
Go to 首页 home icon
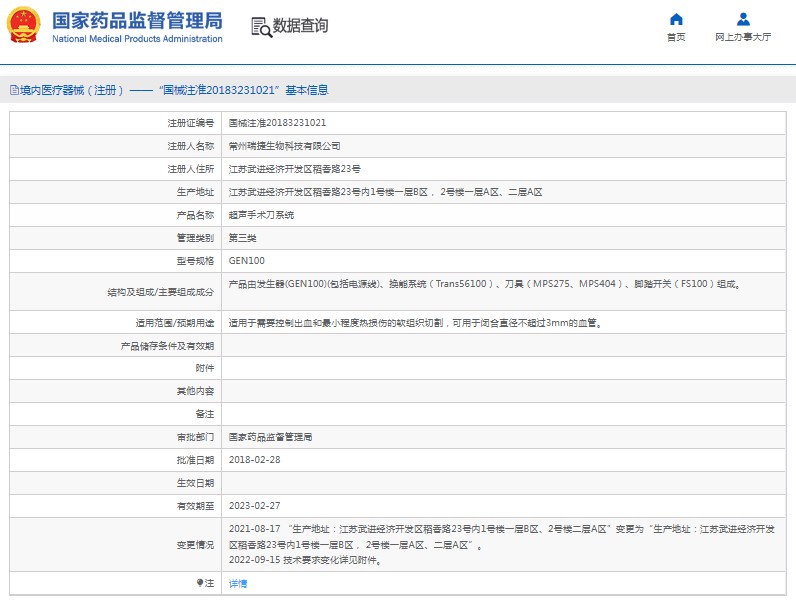pos(676,19)
